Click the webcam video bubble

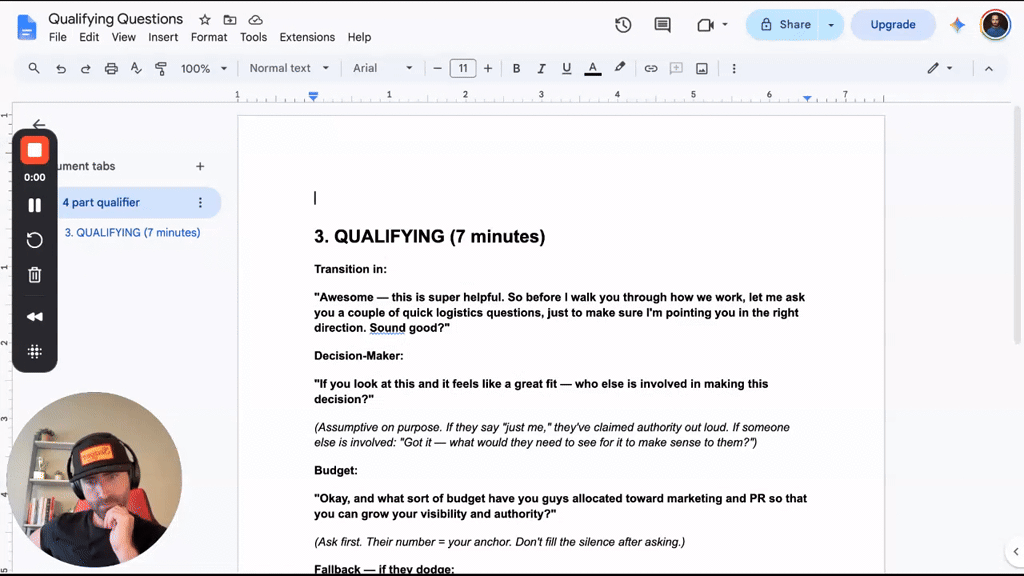(x=95, y=479)
